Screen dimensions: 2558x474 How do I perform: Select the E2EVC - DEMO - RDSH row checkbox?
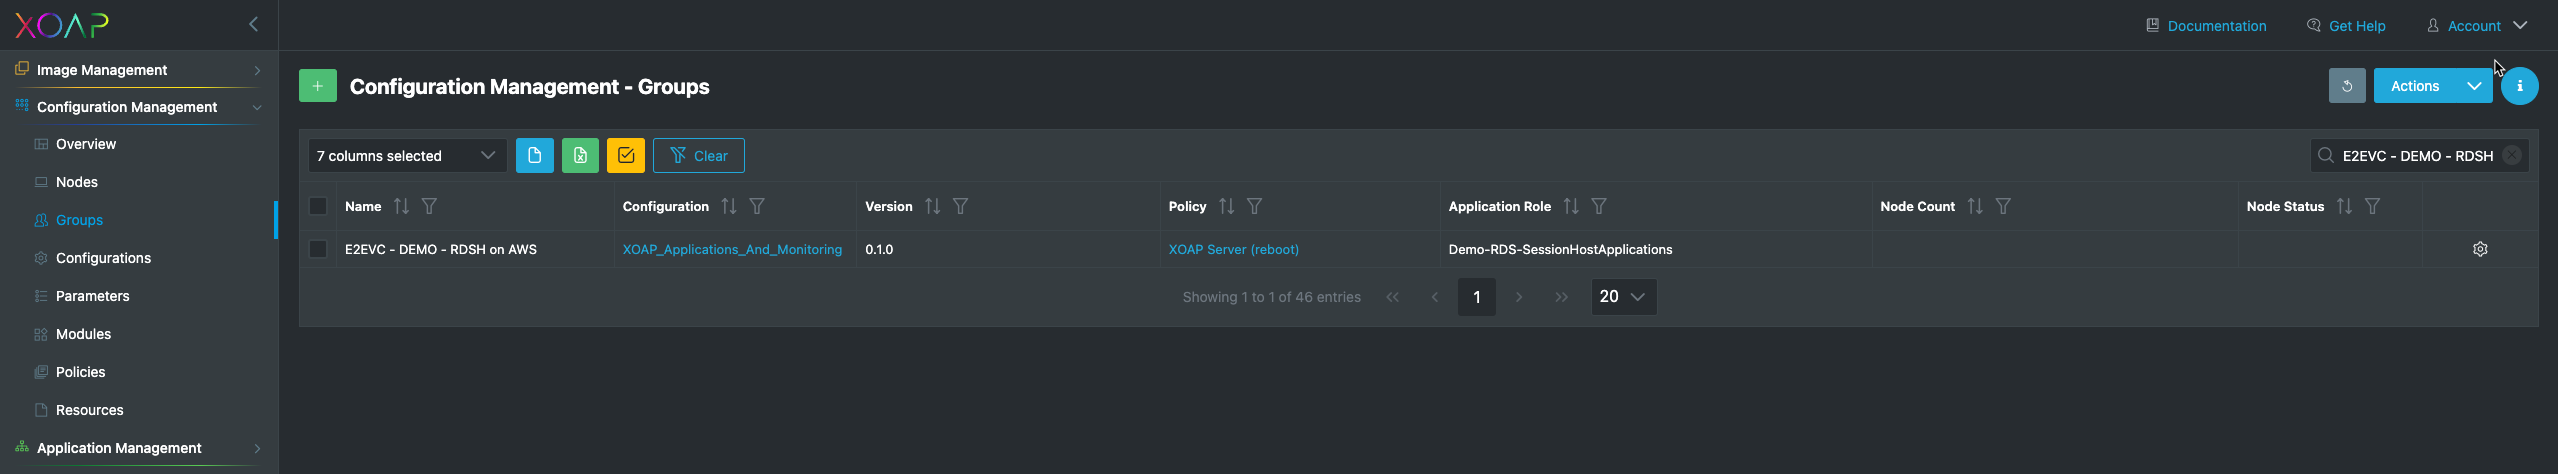(318, 249)
